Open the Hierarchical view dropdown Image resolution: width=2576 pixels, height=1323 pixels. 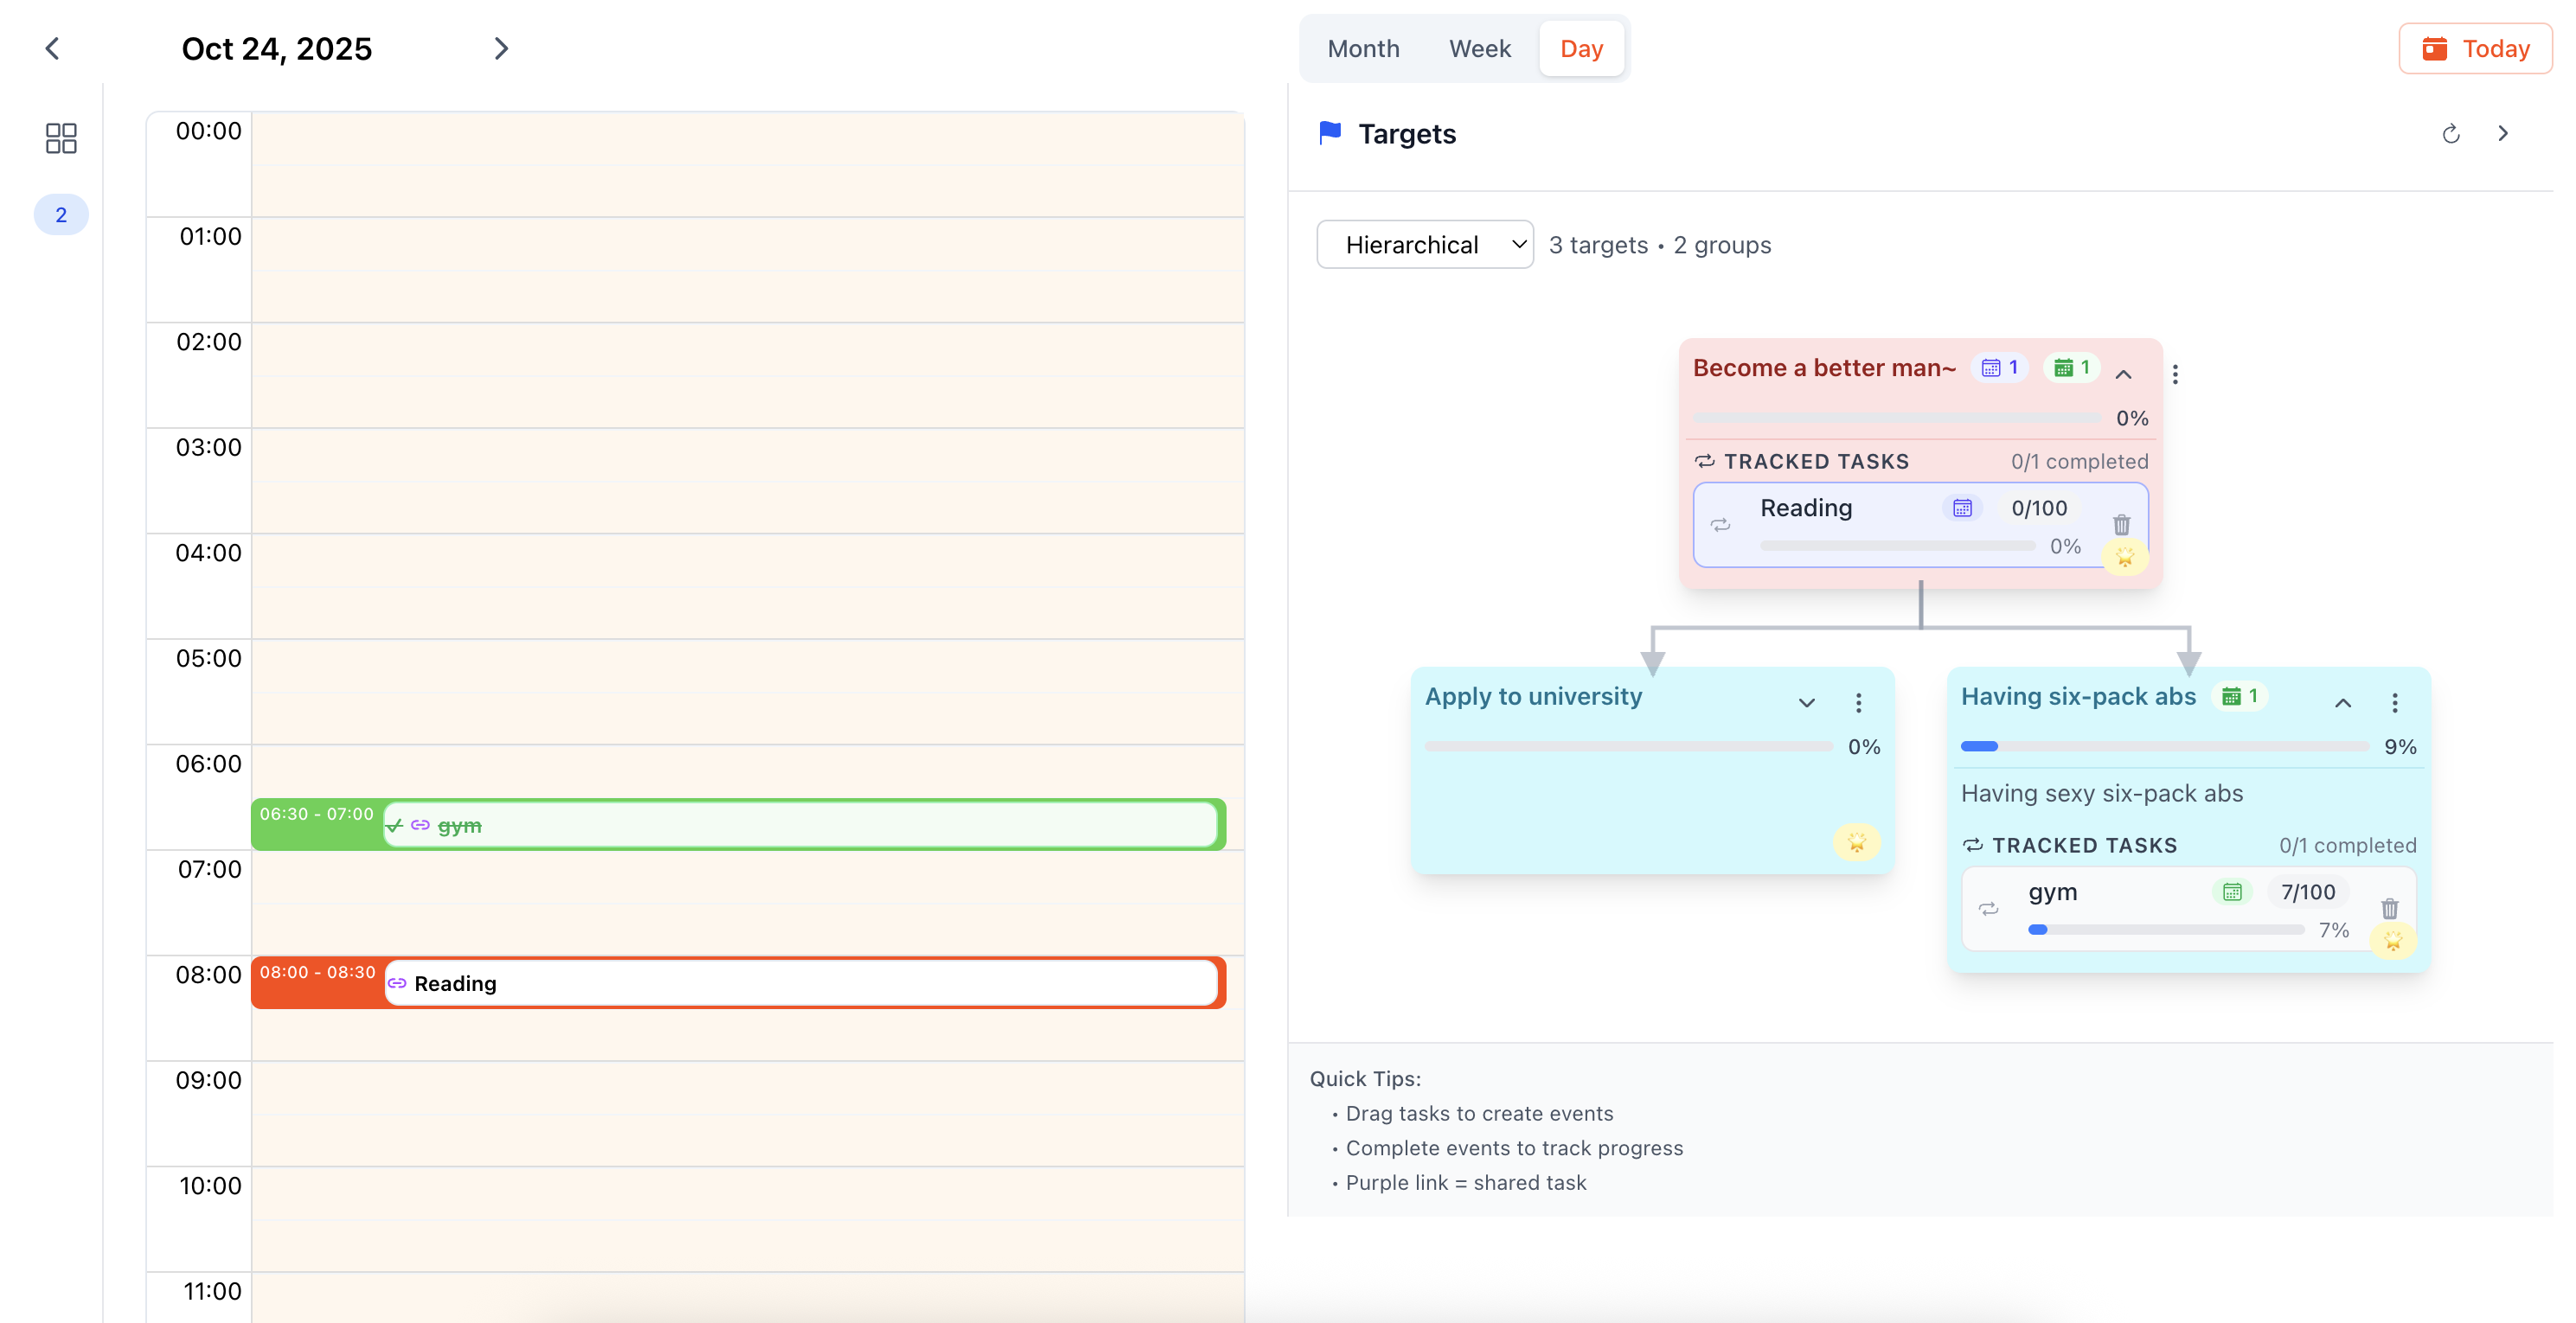pyautogui.click(x=1424, y=245)
